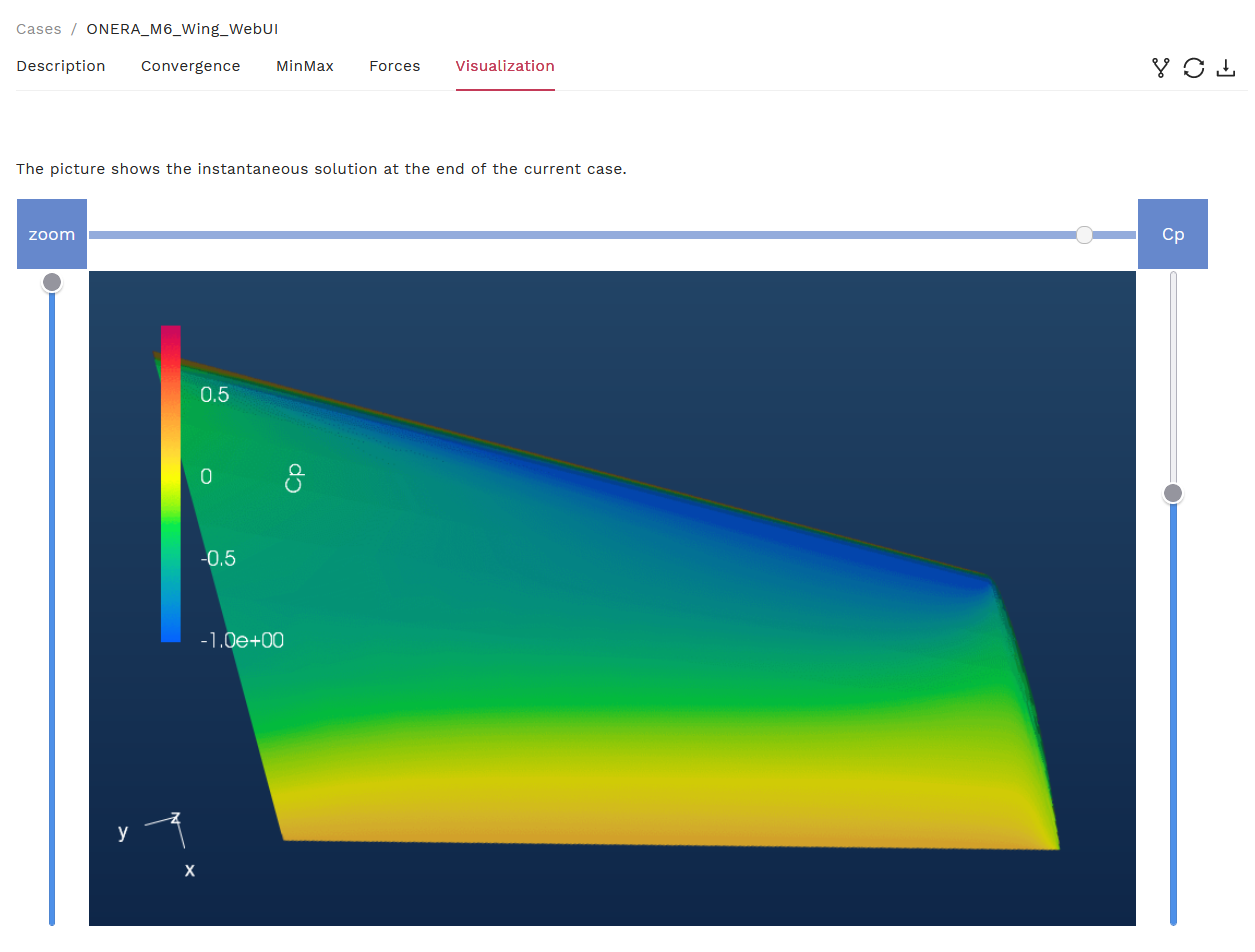
Task: Click the wing surface in the 3D view
Action: pos(620,680)
